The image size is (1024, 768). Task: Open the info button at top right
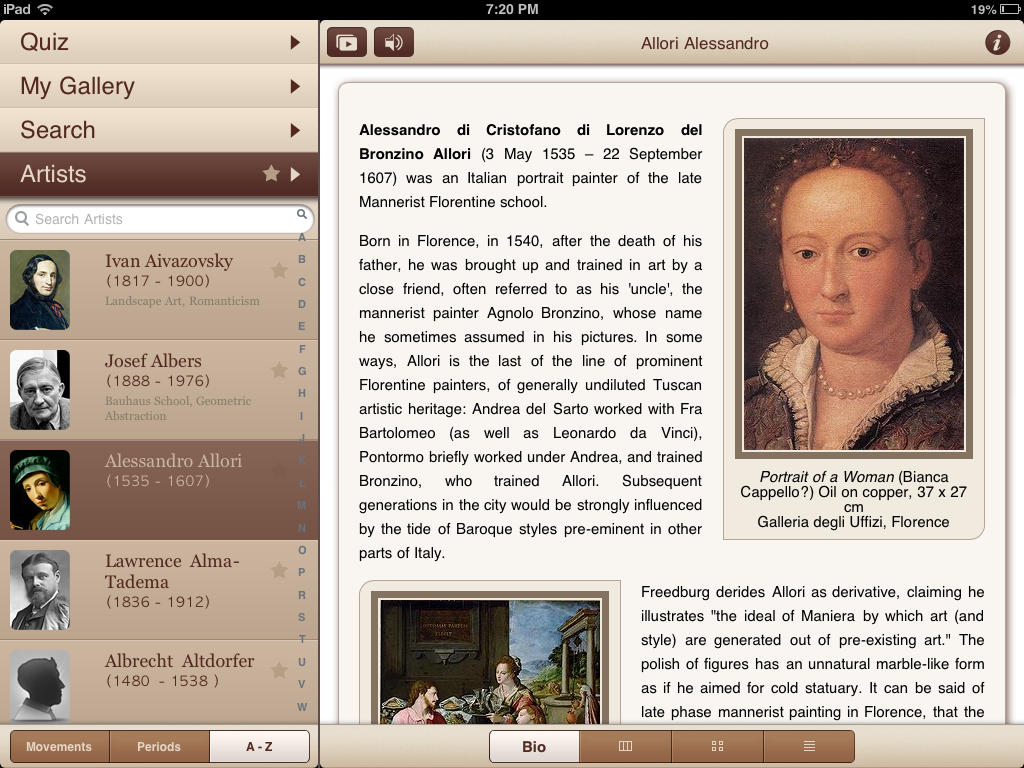tap(996, 43)
